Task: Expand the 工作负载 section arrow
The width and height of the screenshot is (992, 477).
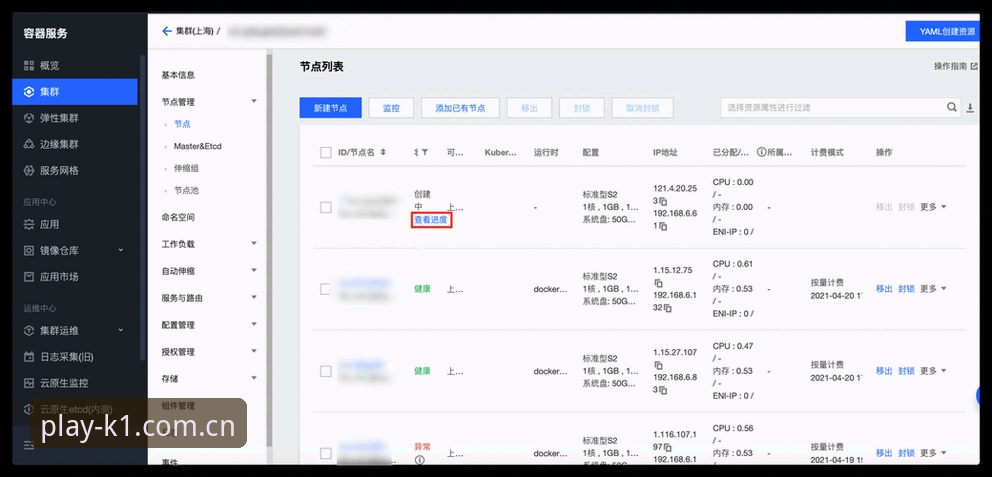Action: [254, 244]
